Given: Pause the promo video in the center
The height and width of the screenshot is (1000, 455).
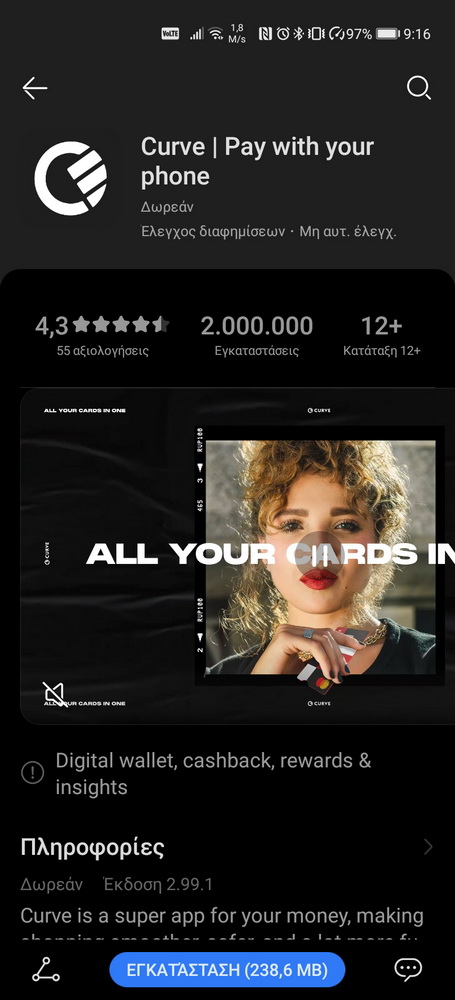Looking at the screenshot, I should click(323, 555).
